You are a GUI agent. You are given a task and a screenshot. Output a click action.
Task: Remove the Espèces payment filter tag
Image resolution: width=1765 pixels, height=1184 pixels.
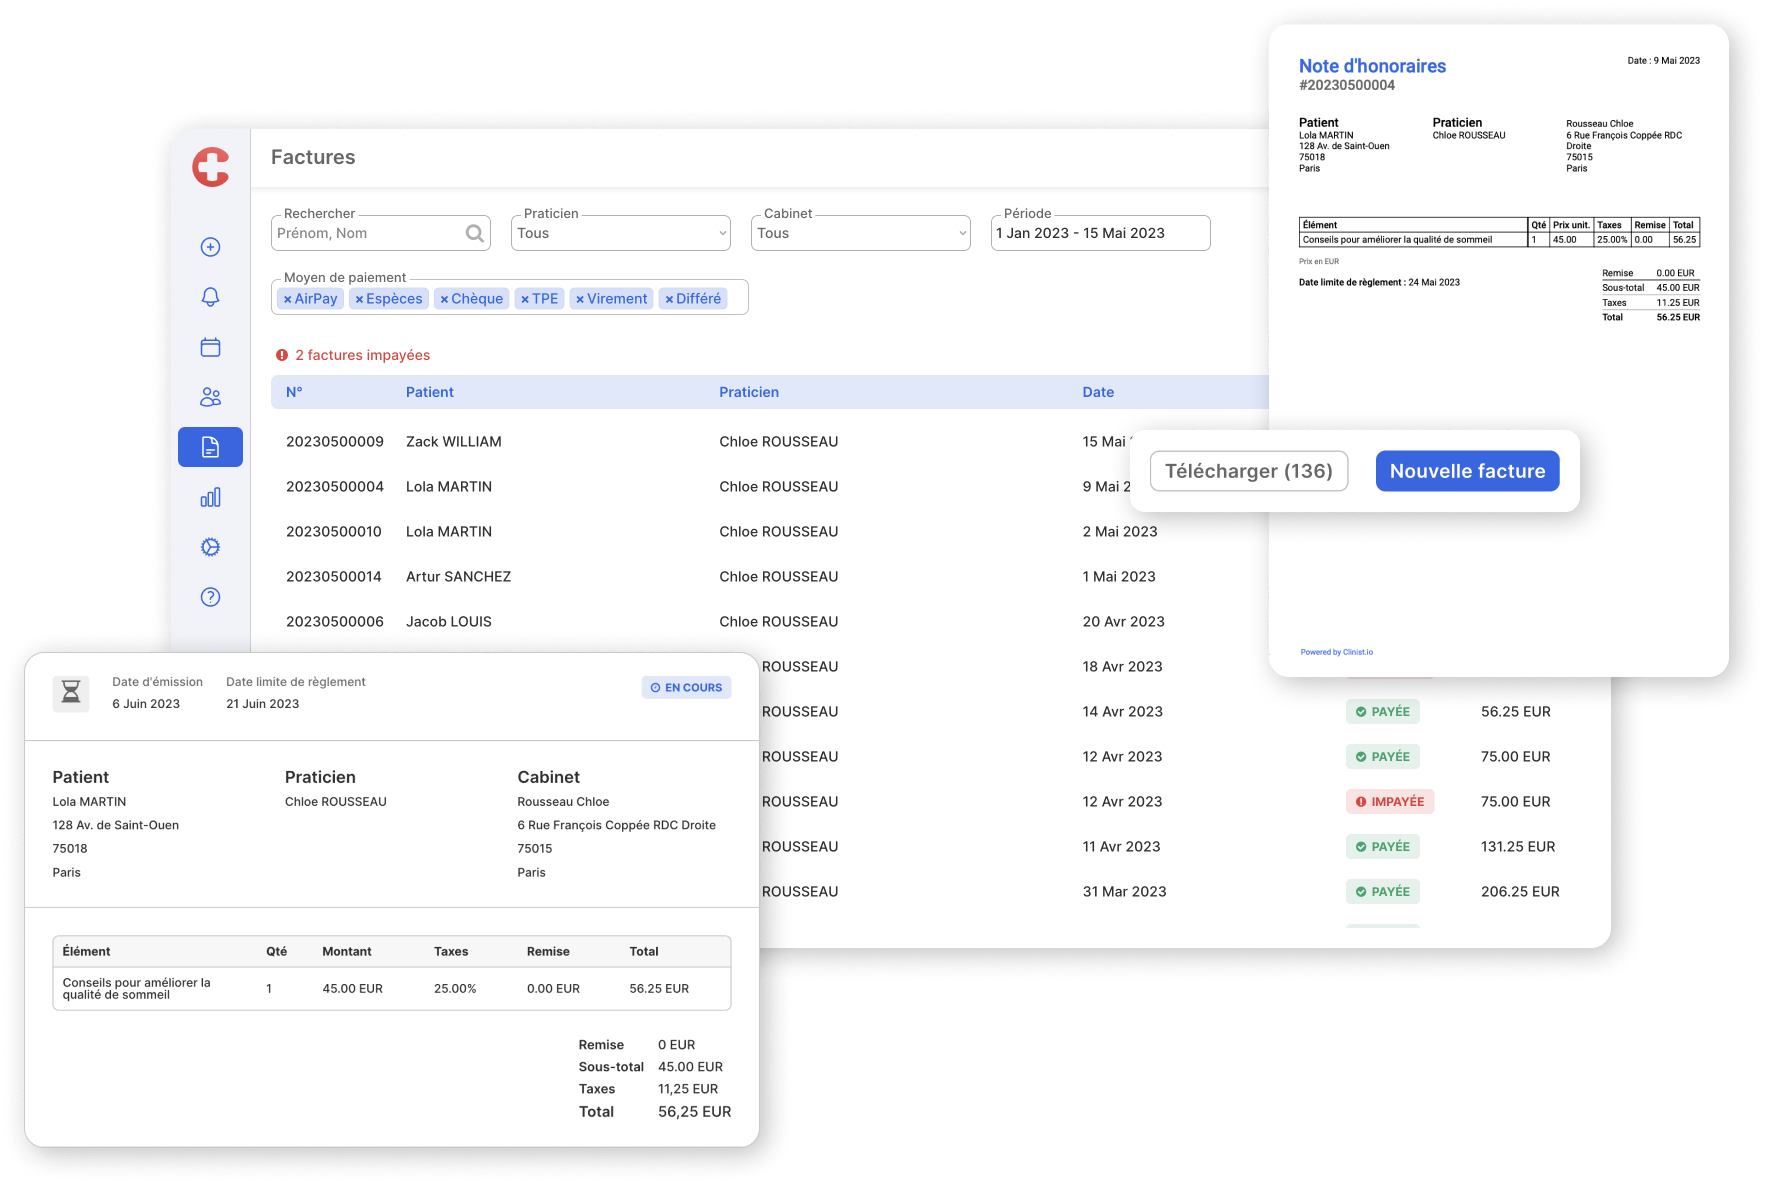click(x=359, y=299)
